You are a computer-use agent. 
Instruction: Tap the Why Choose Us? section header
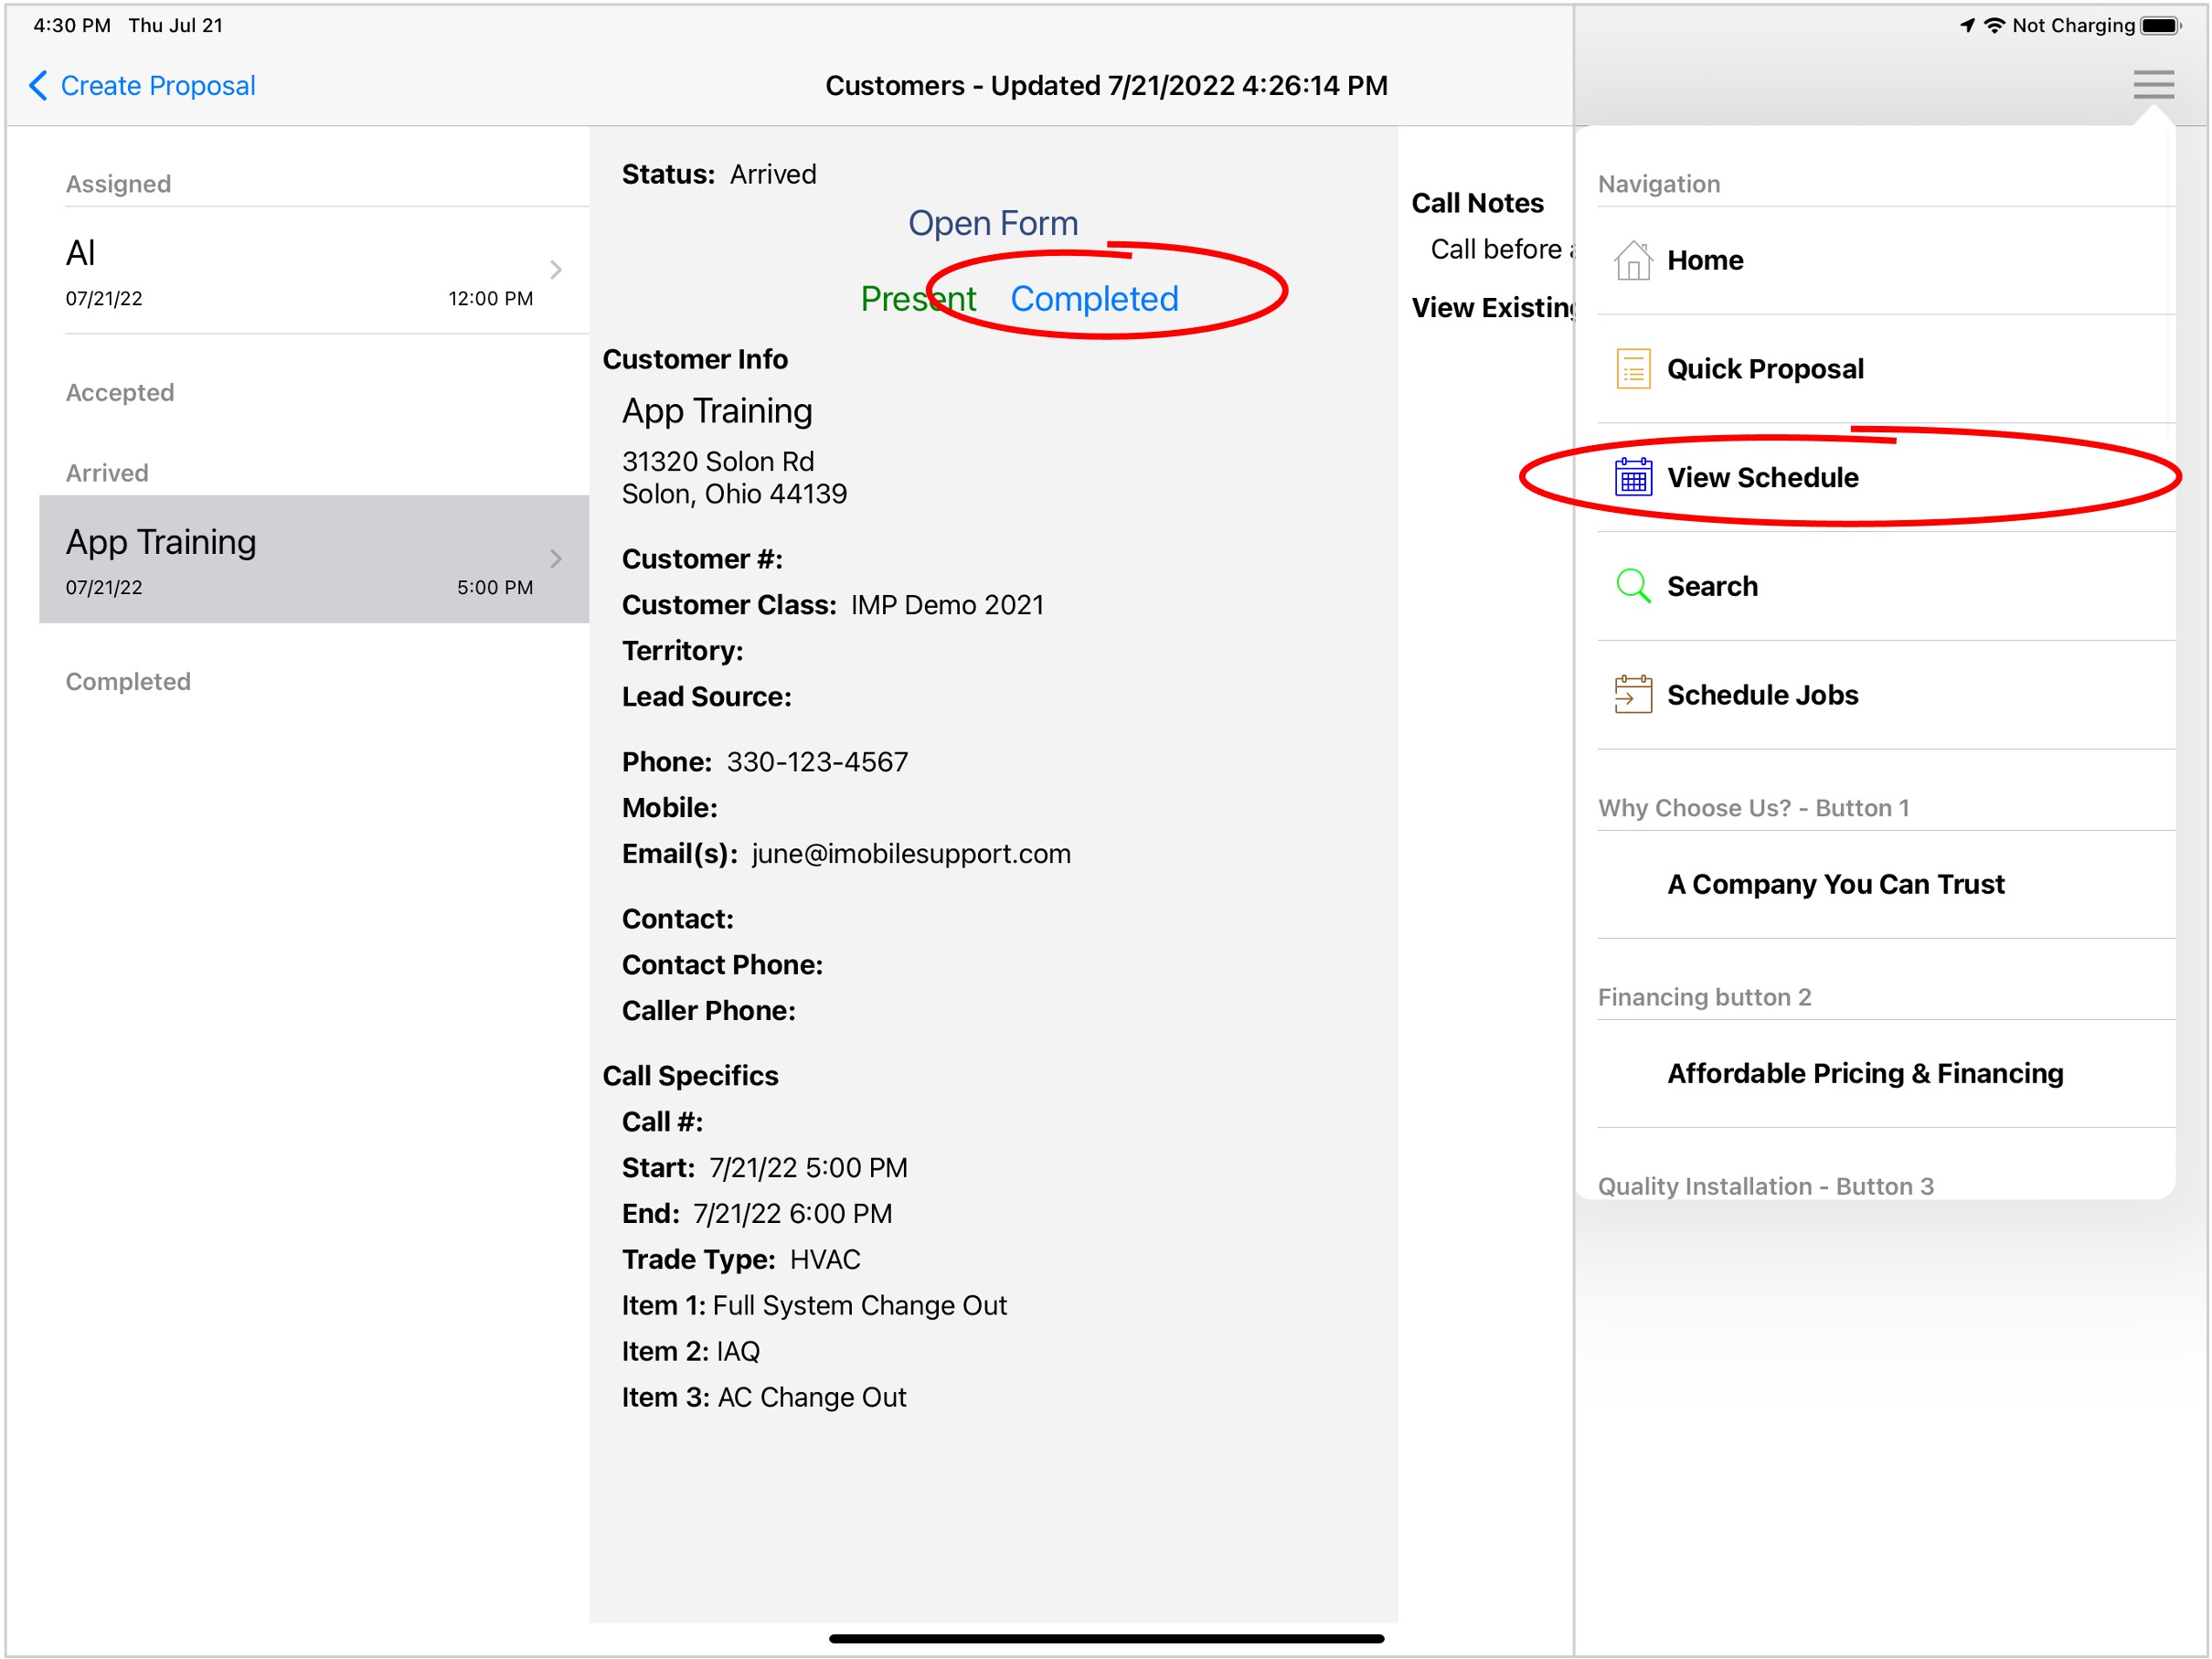pyautogui.click(x=1754, y=808)
